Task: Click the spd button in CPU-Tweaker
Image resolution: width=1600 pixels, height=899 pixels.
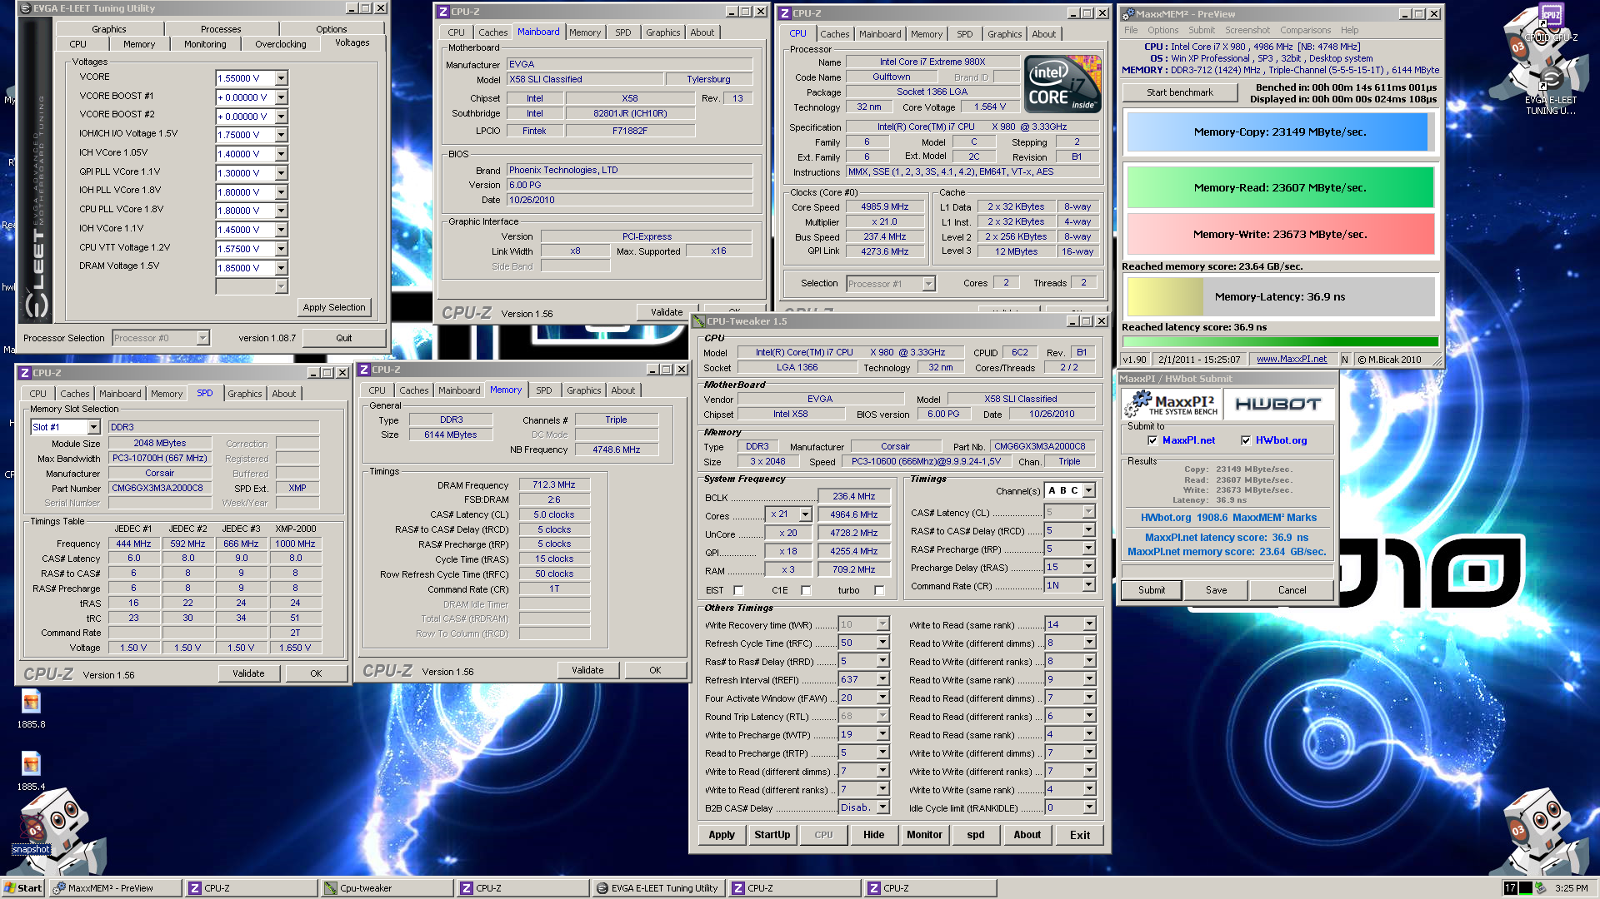Action: tap(976, 834)
